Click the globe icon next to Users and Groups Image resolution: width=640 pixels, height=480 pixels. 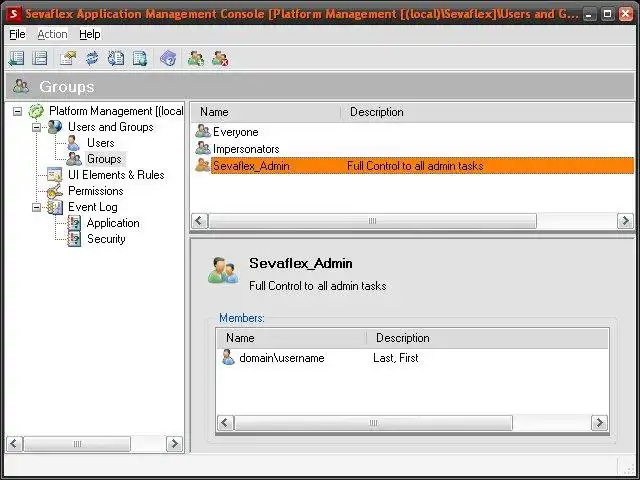point(55,127)
